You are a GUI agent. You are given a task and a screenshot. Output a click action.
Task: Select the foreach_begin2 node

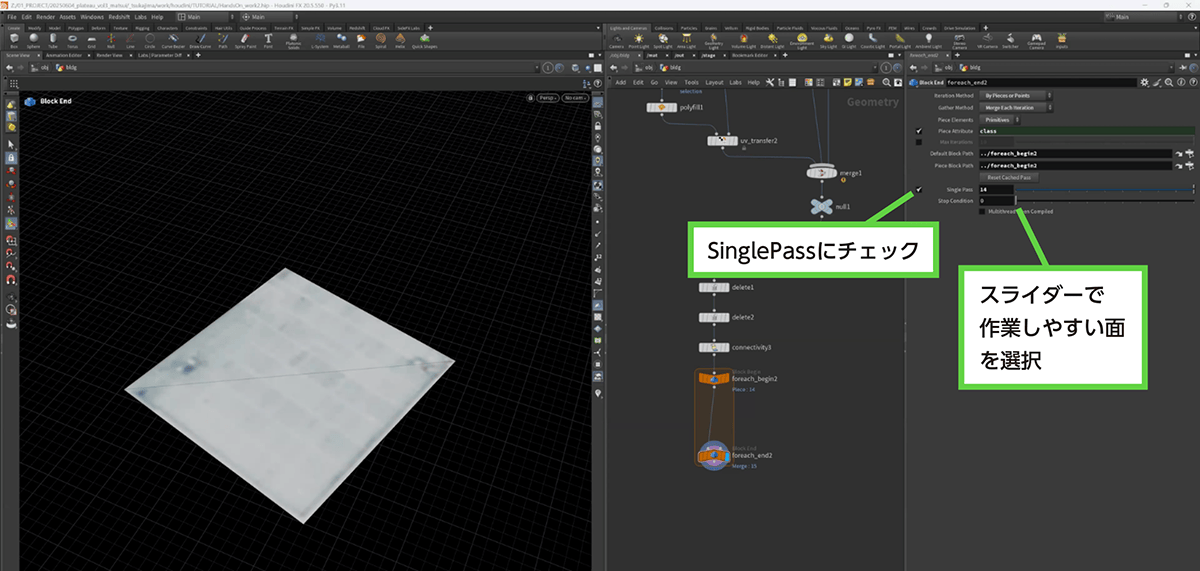(x=712, y=379)
